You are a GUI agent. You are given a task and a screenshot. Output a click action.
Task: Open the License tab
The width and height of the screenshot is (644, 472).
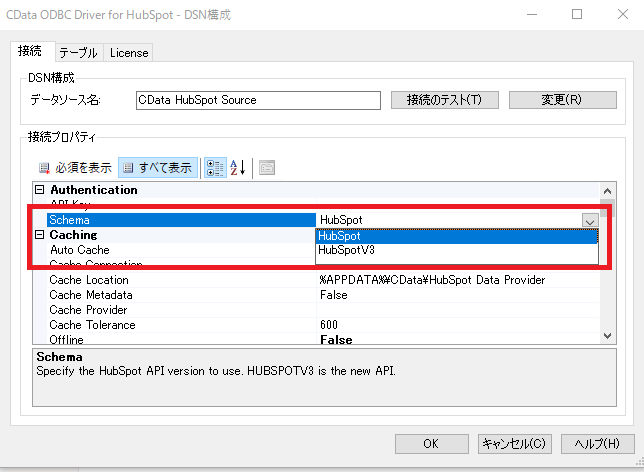pos(129,53)
